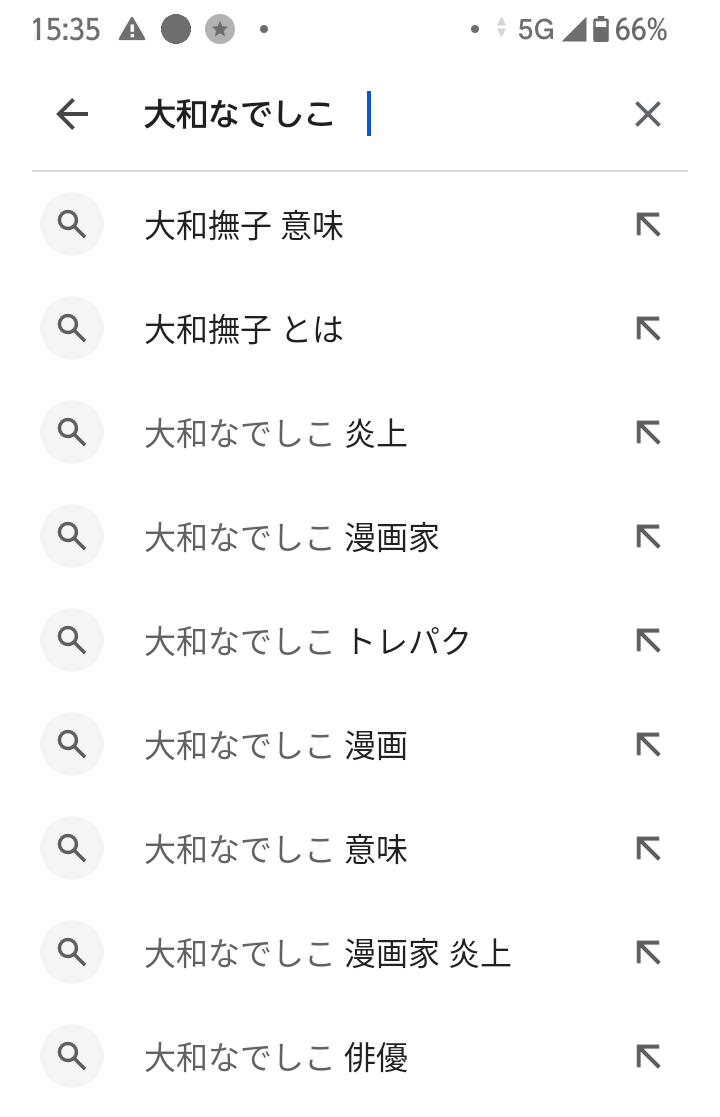The height and width of the screenshot is (1117, 720).
Task: Tap the warning triangle in status bar
Action: [131, 30]
